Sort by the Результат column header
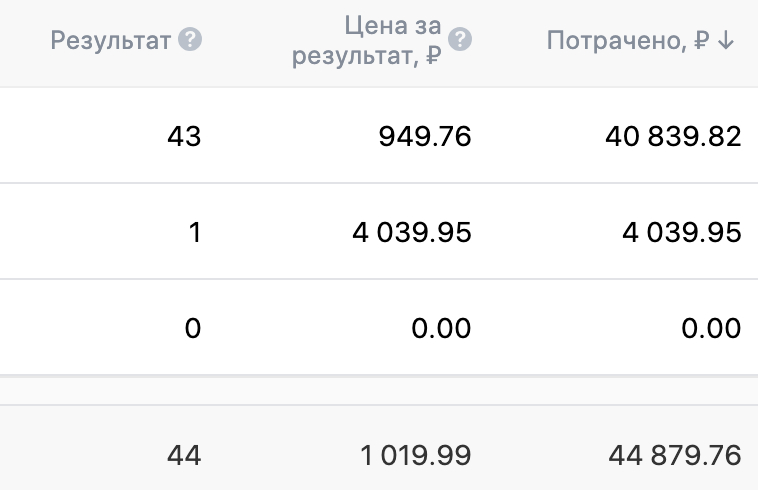 (112, 41)
